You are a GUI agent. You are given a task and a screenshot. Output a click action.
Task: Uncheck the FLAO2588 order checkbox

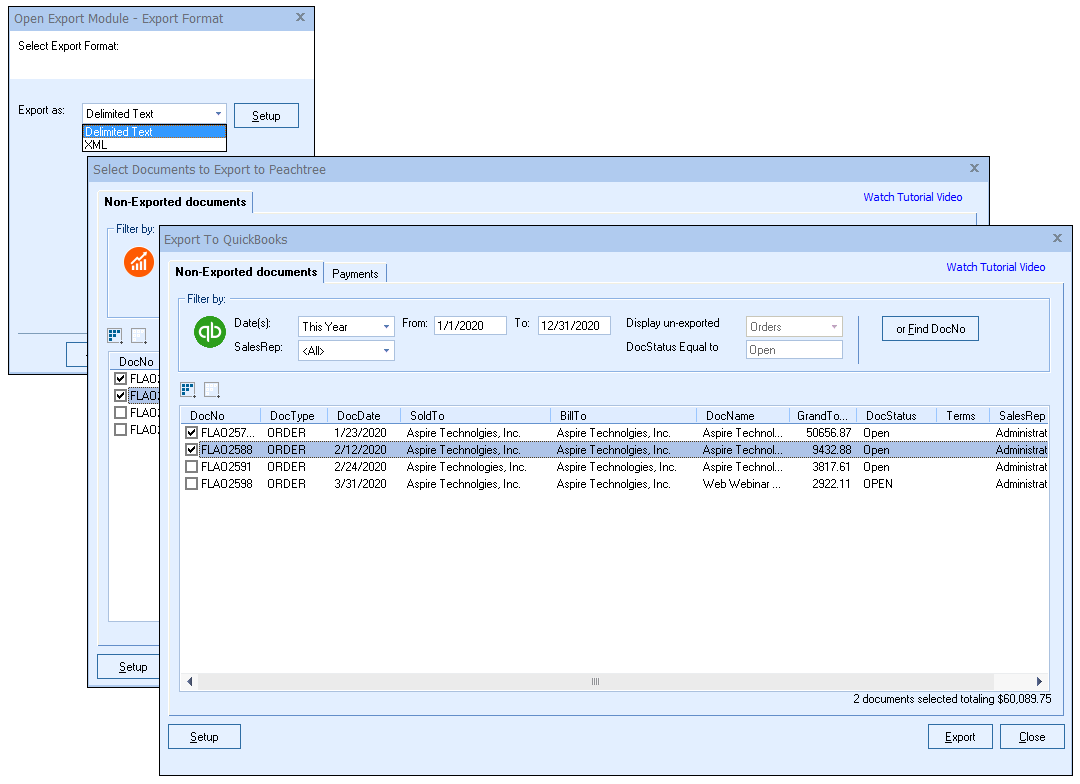[192, 450]
